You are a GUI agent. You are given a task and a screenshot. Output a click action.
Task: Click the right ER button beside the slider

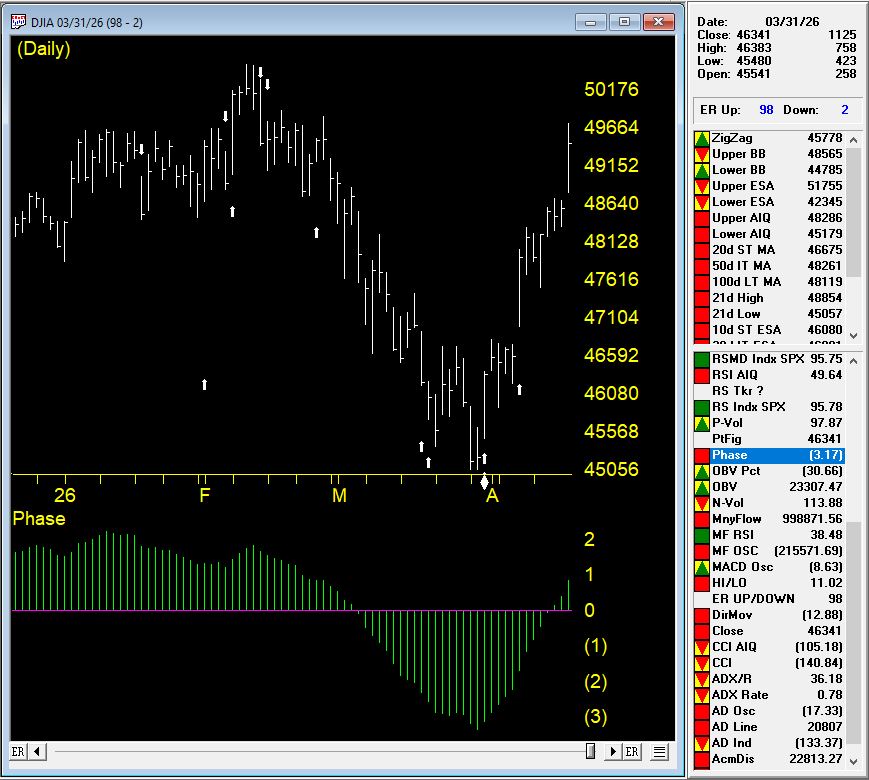pos(632,751)
